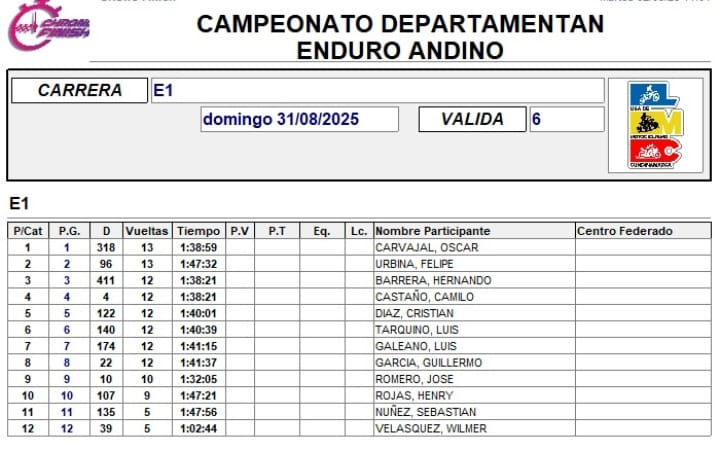The height and width of the screenshot is (454, 720).
Task: Click the VALIDA label box
Action: [472, 120]
